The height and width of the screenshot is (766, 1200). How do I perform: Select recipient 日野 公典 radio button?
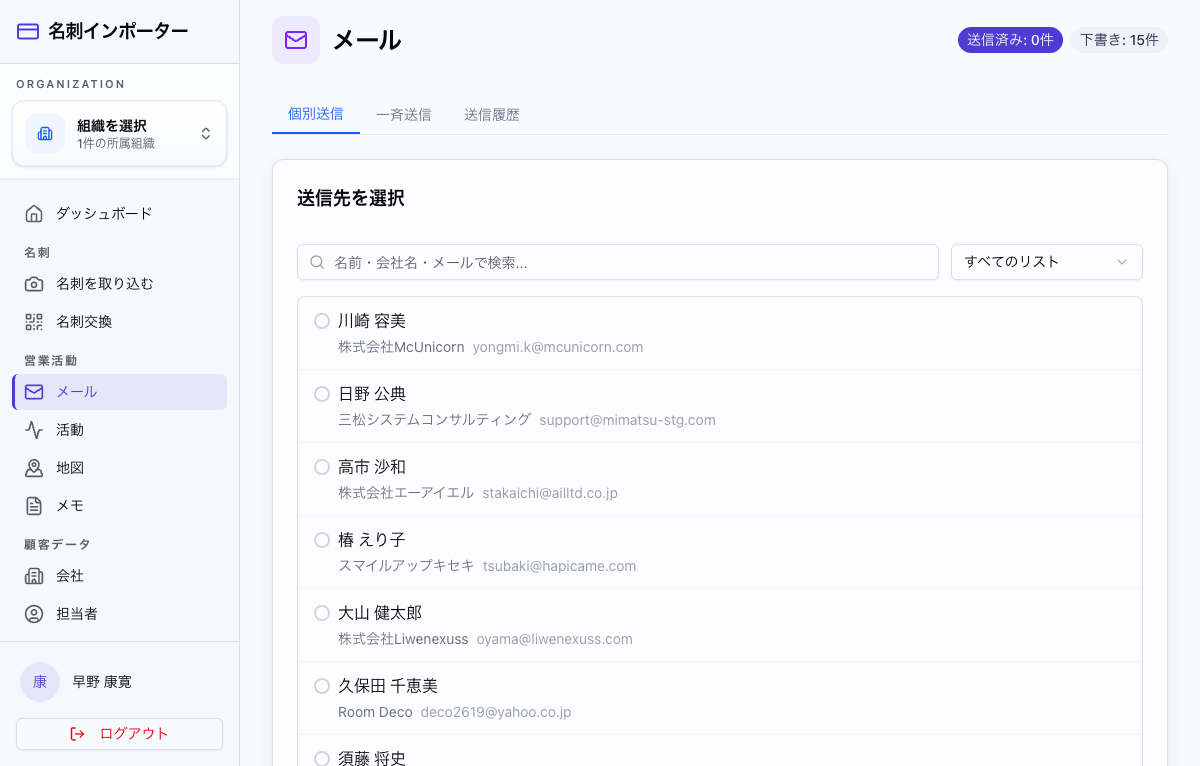pyautogui.click(x=322, y=394)
